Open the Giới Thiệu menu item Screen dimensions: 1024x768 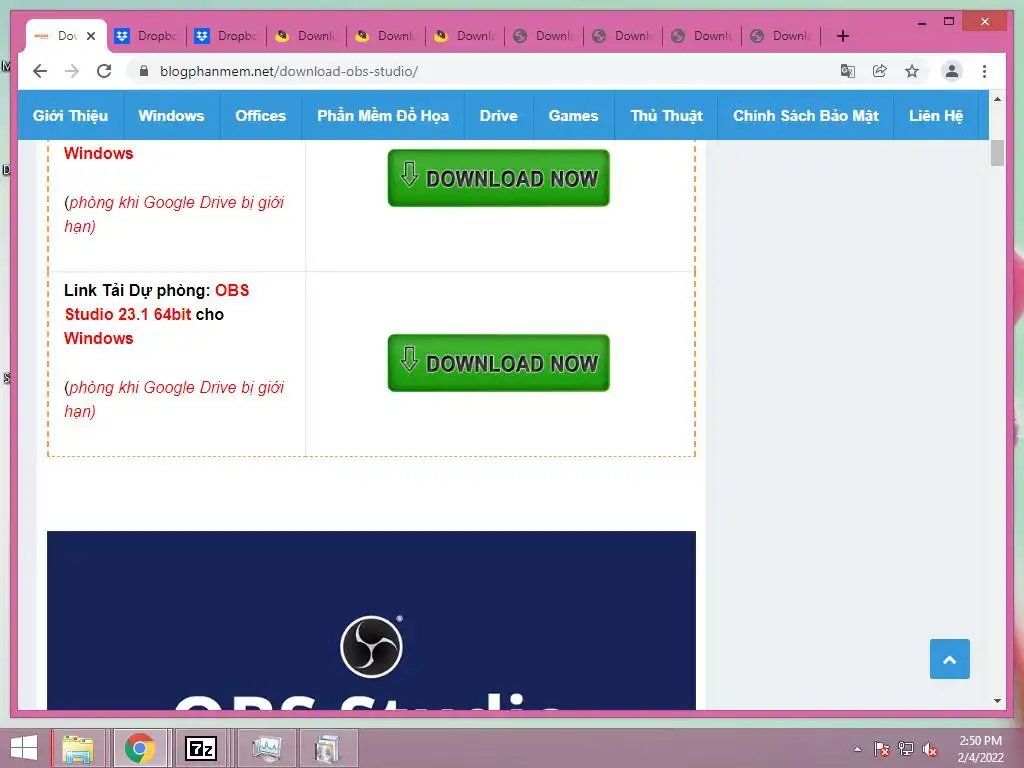[70, 116]
